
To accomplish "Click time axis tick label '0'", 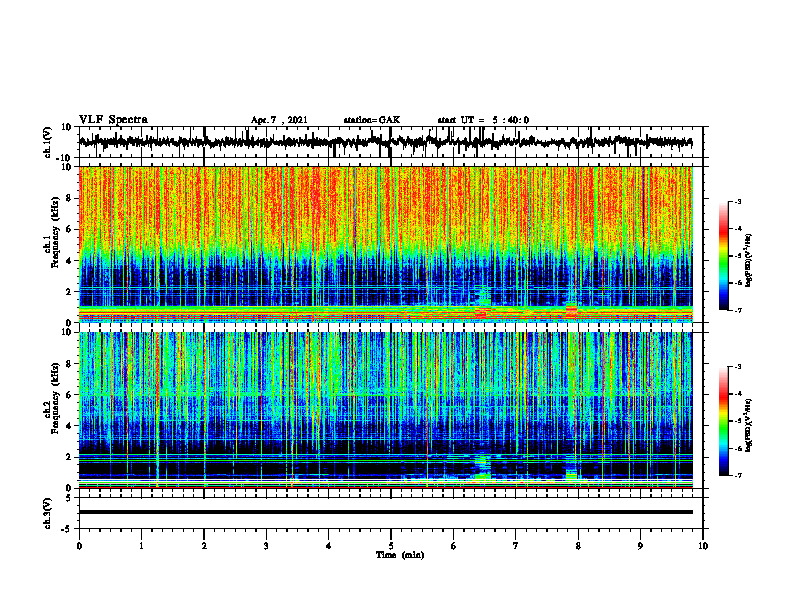I will point(79,546).
